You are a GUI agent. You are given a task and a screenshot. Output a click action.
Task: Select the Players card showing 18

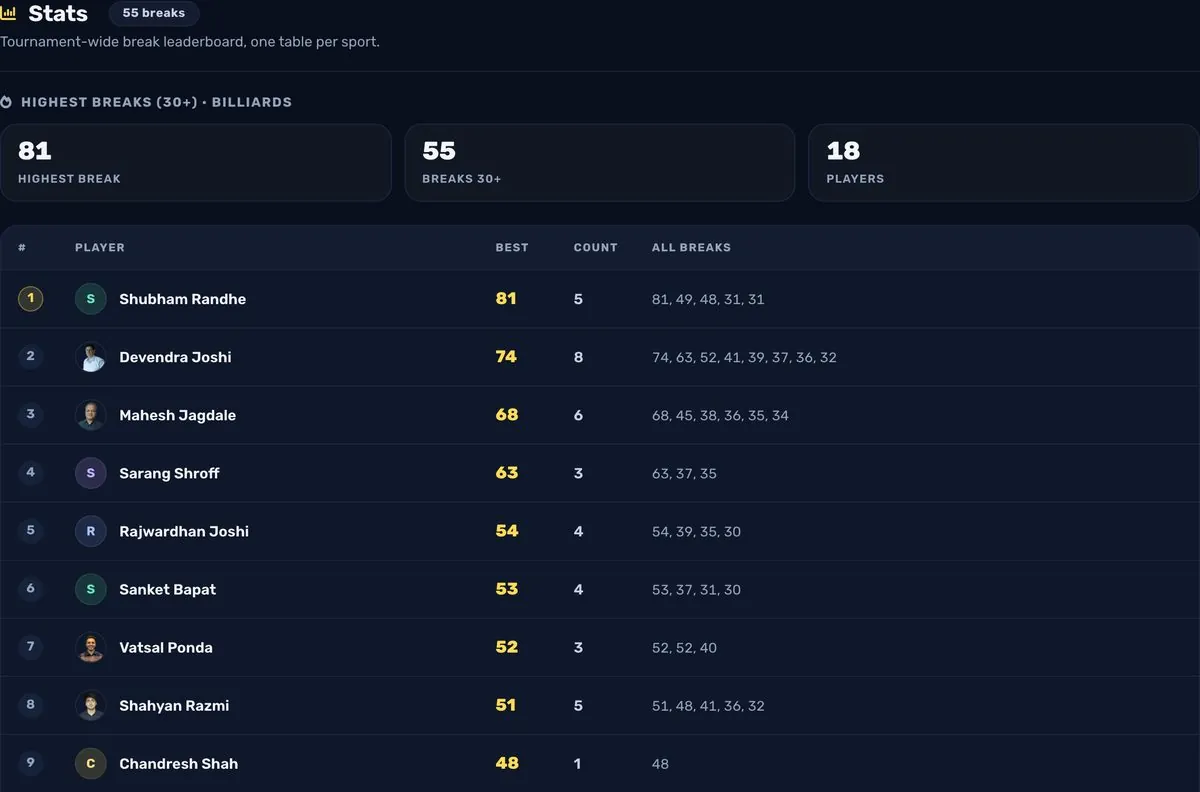click(1003, 163)
